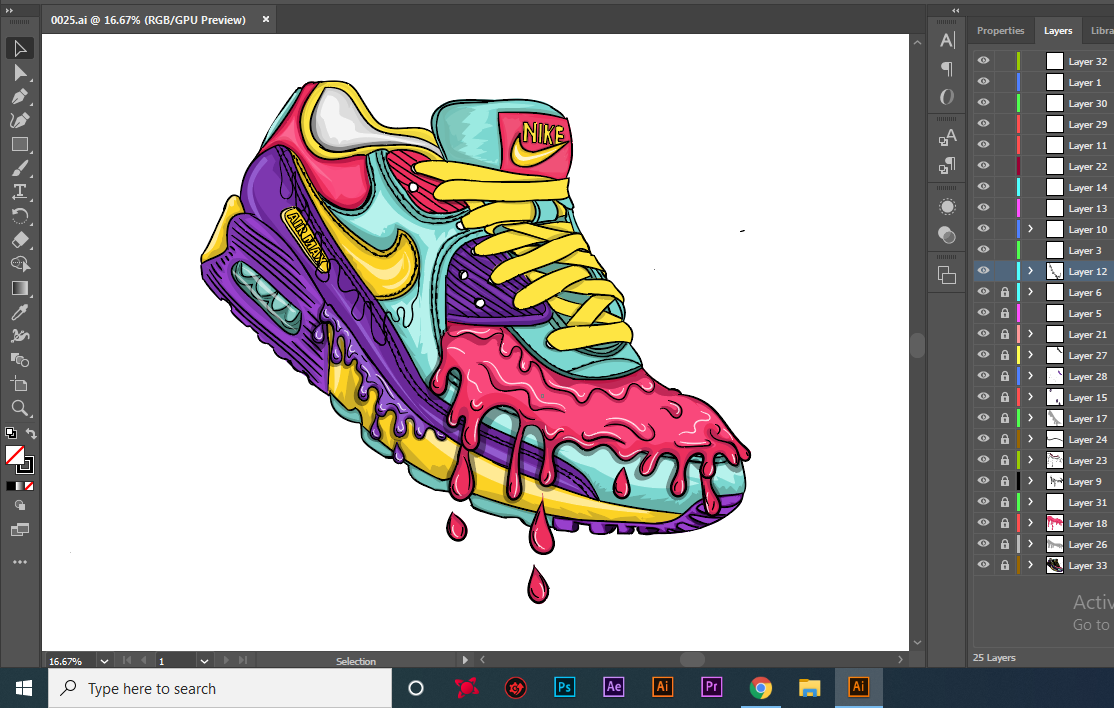Select the Pen tool

tap(19, 97)
